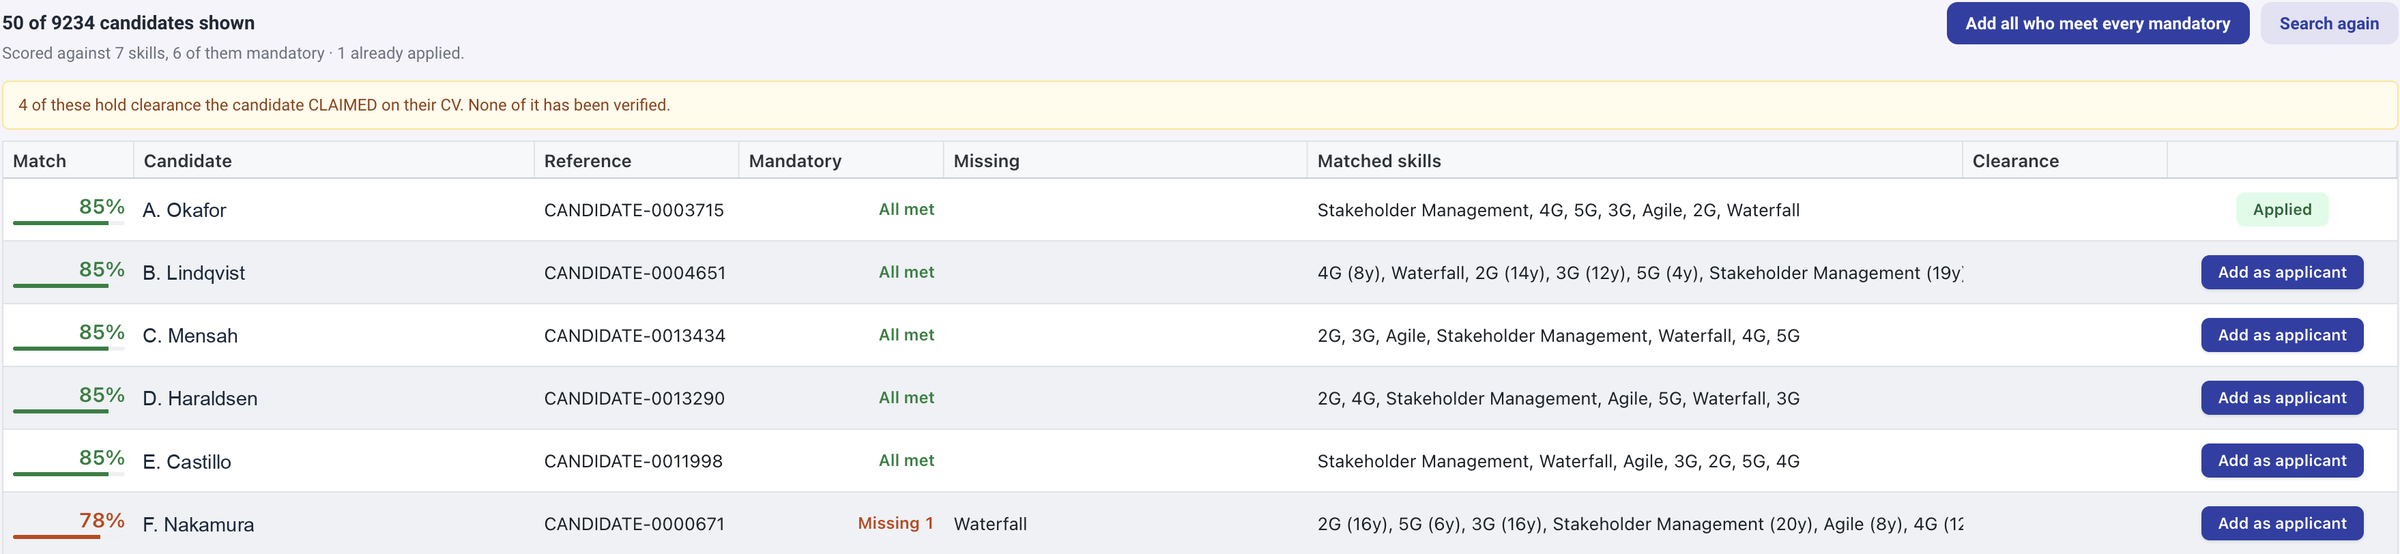Click missing skill 'Waterfall' for F. Nakamura

click(990, 524)
